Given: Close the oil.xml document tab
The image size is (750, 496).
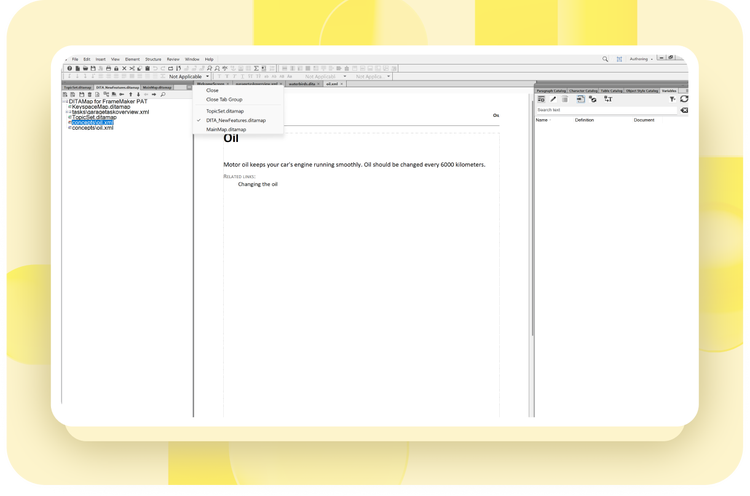Looking at the screenshot, I should click(x=342, y=84).
